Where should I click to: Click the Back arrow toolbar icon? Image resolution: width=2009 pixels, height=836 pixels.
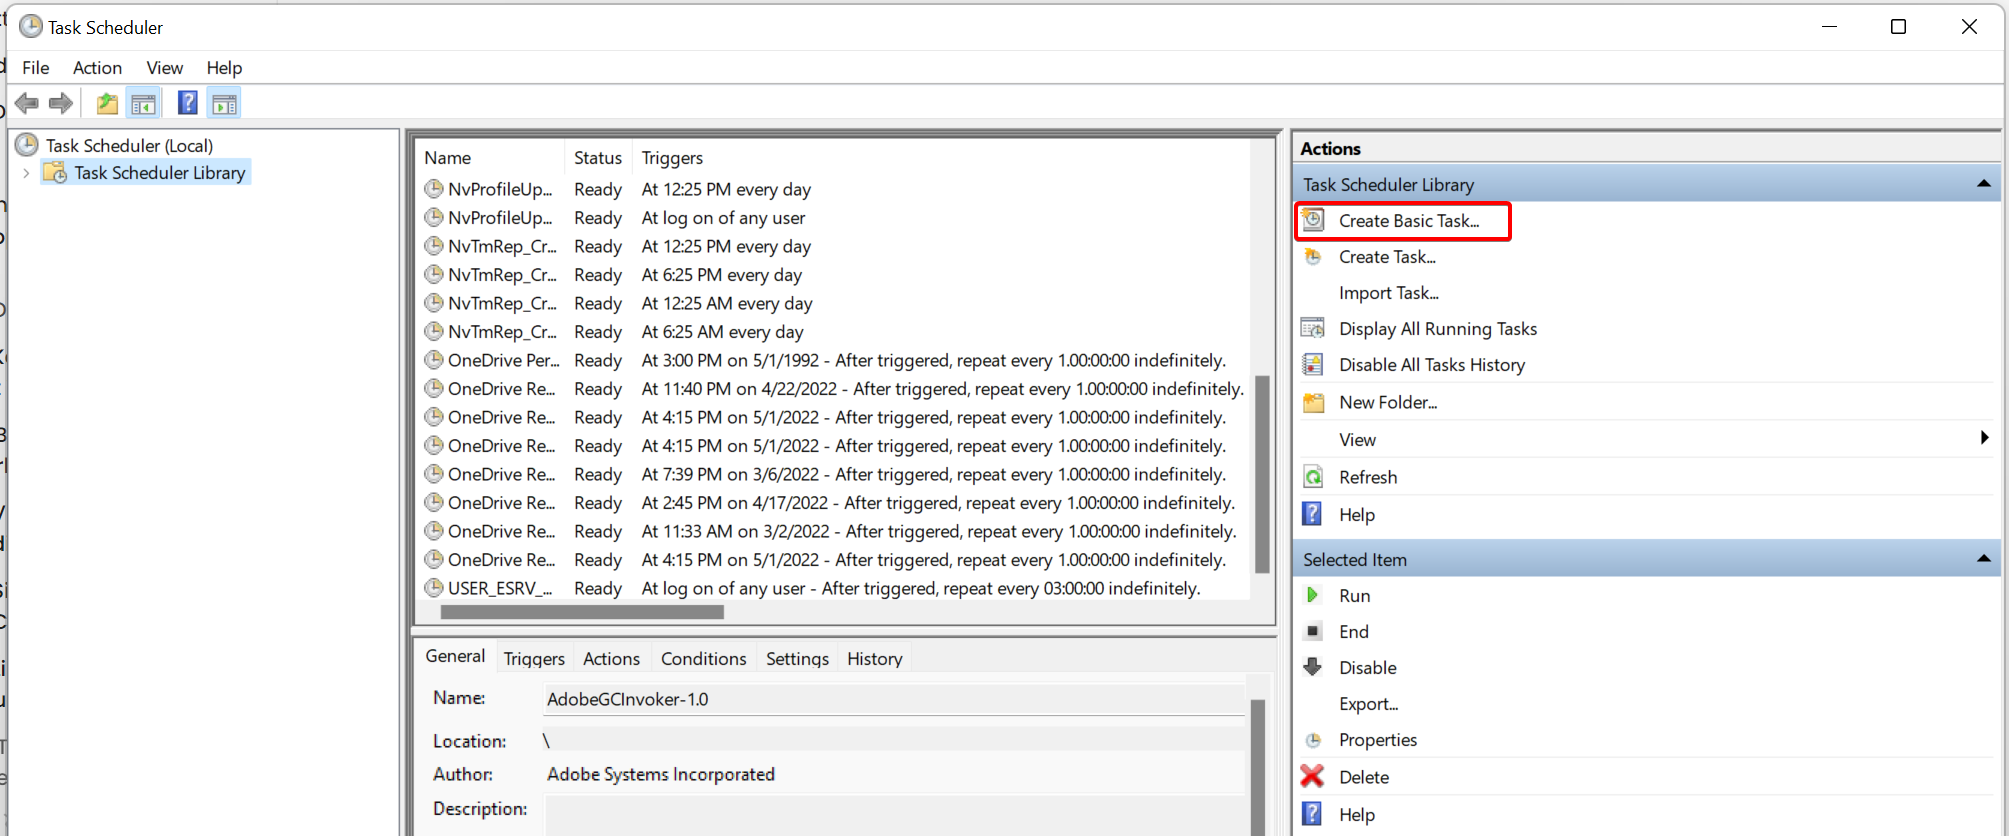coord(27,103)
